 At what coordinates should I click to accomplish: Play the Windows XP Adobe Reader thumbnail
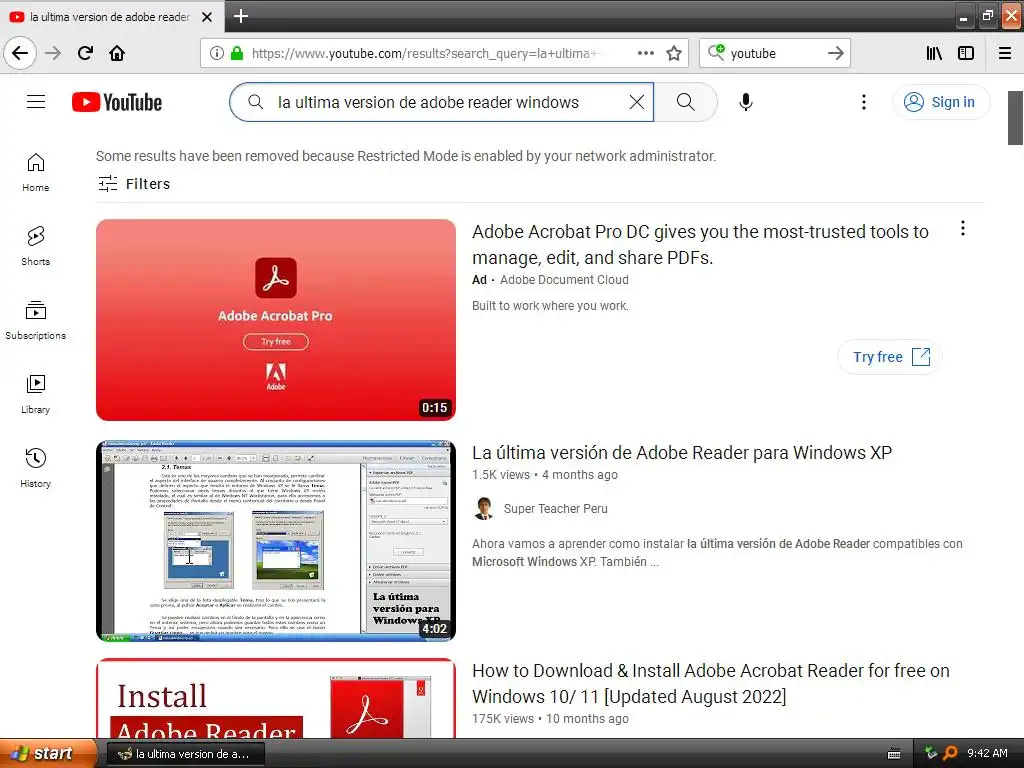coord(276,541)
